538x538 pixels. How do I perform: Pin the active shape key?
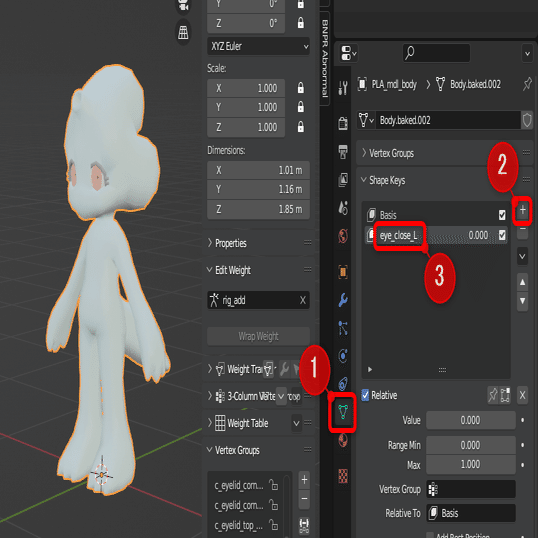[x=493, y=395]
